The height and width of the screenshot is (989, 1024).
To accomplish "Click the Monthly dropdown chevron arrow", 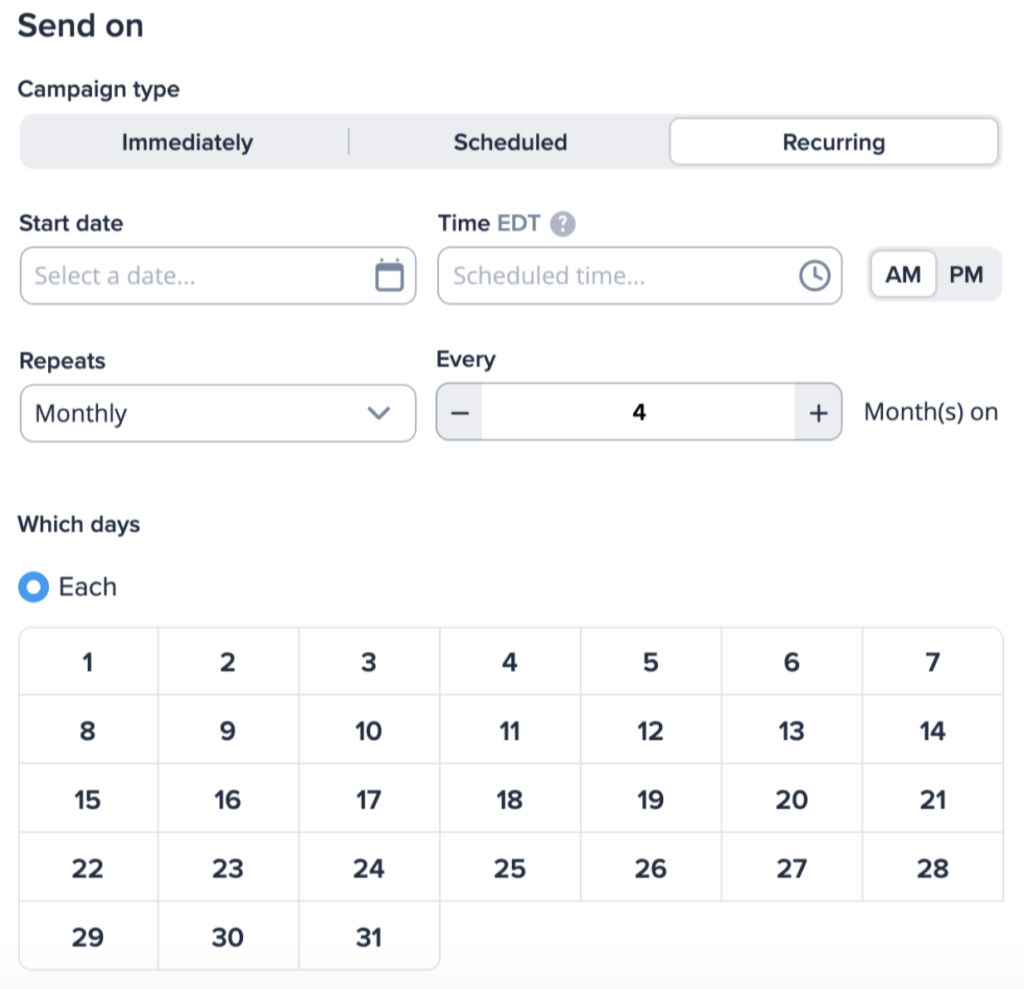I will (x=379, y=413).
